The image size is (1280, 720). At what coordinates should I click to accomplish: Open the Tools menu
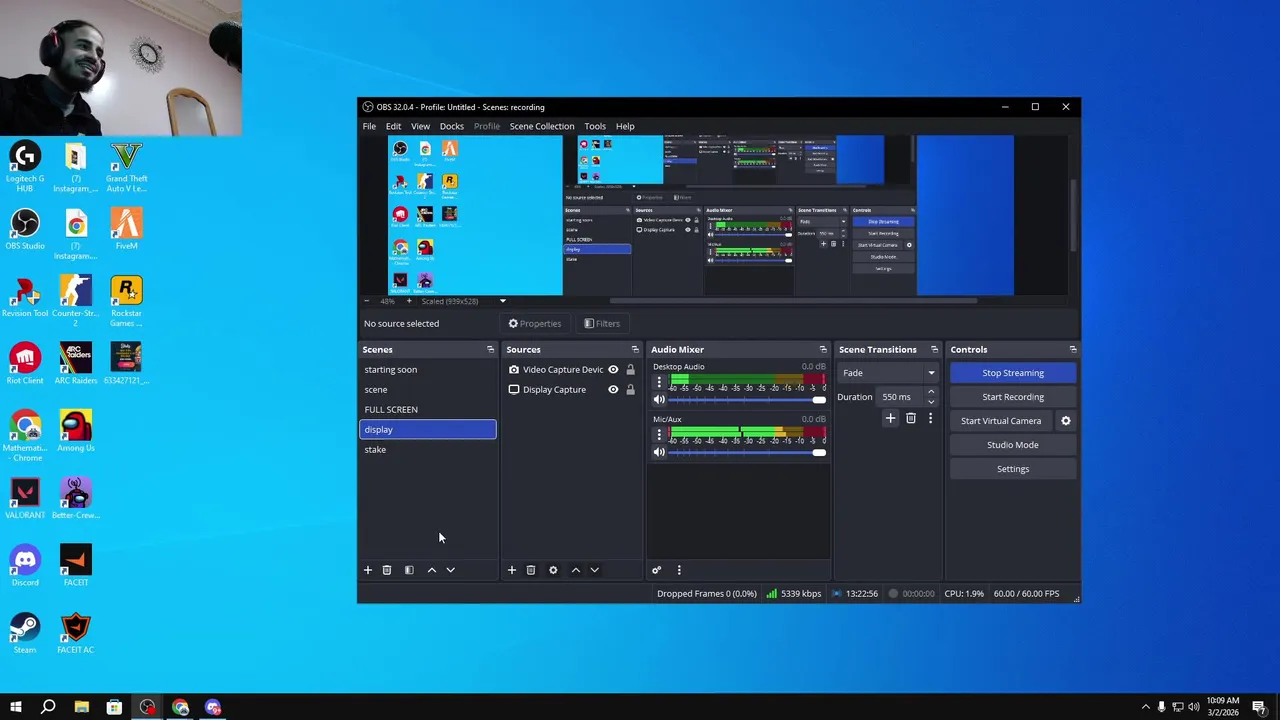coord(595,127)
